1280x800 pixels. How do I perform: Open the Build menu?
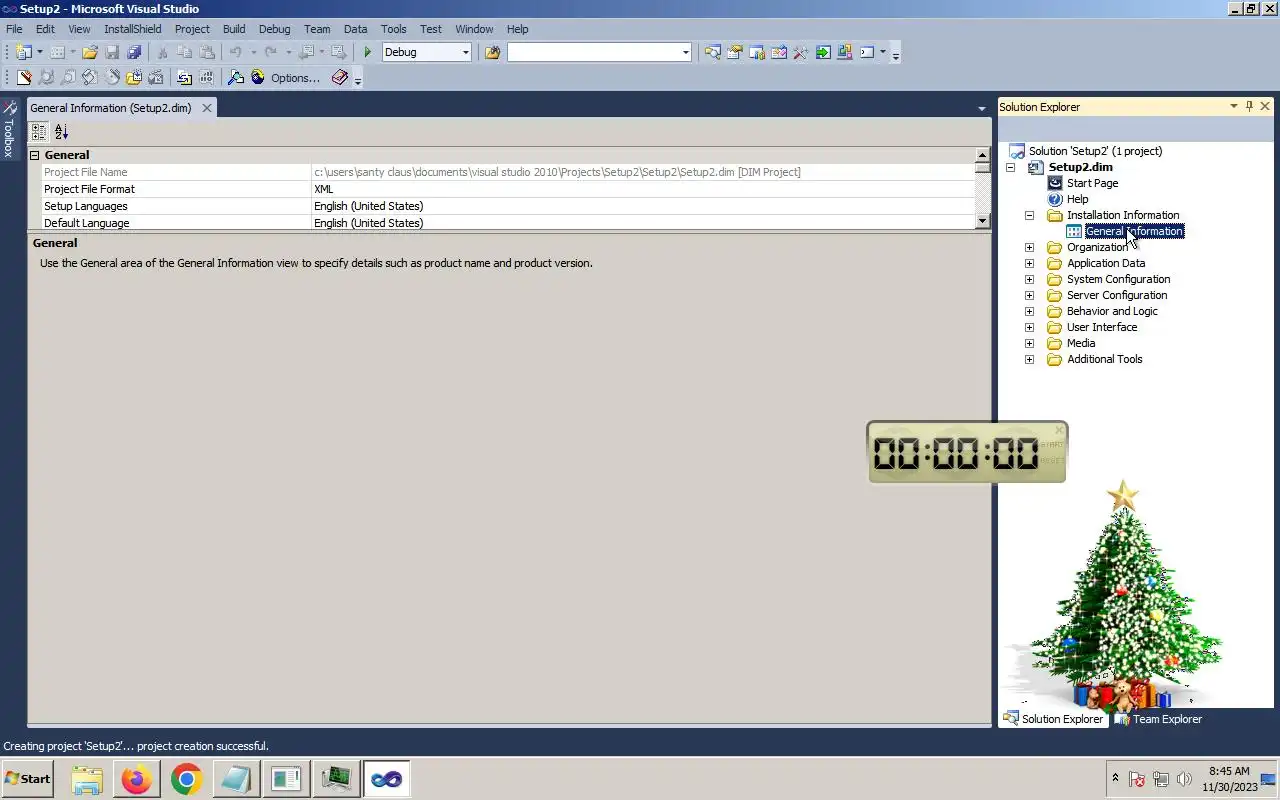point(234,29)
